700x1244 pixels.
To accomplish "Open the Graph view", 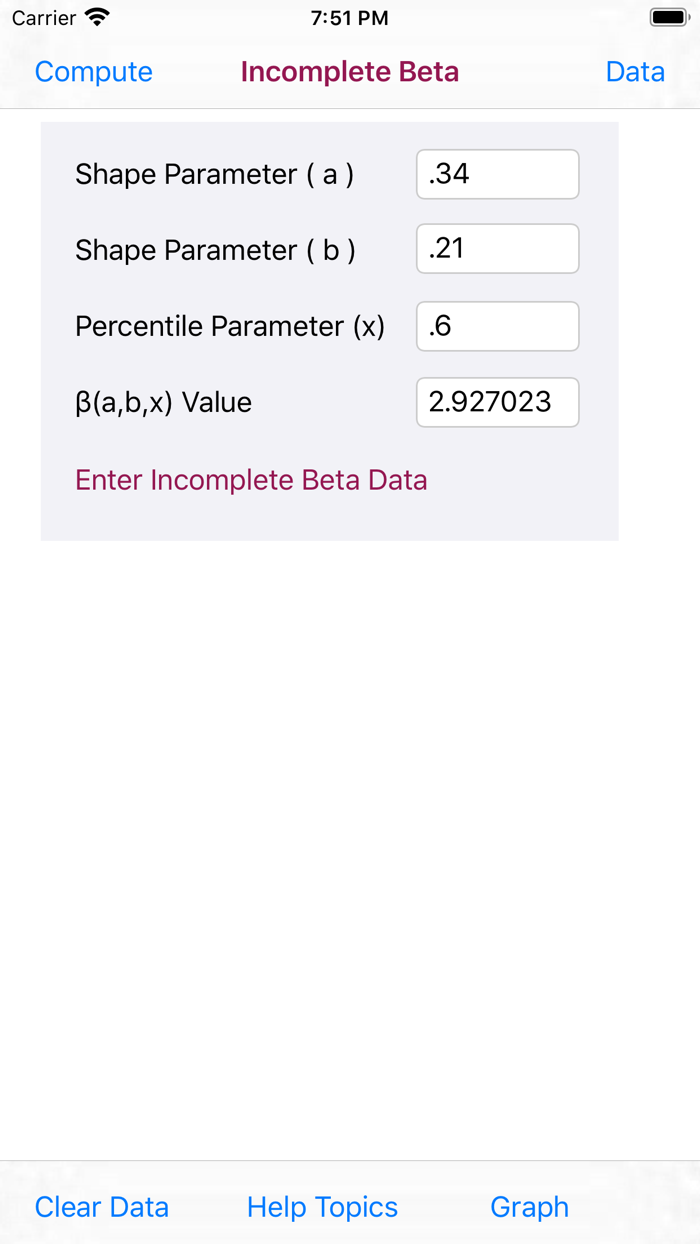I will (x=529, y=1207).
